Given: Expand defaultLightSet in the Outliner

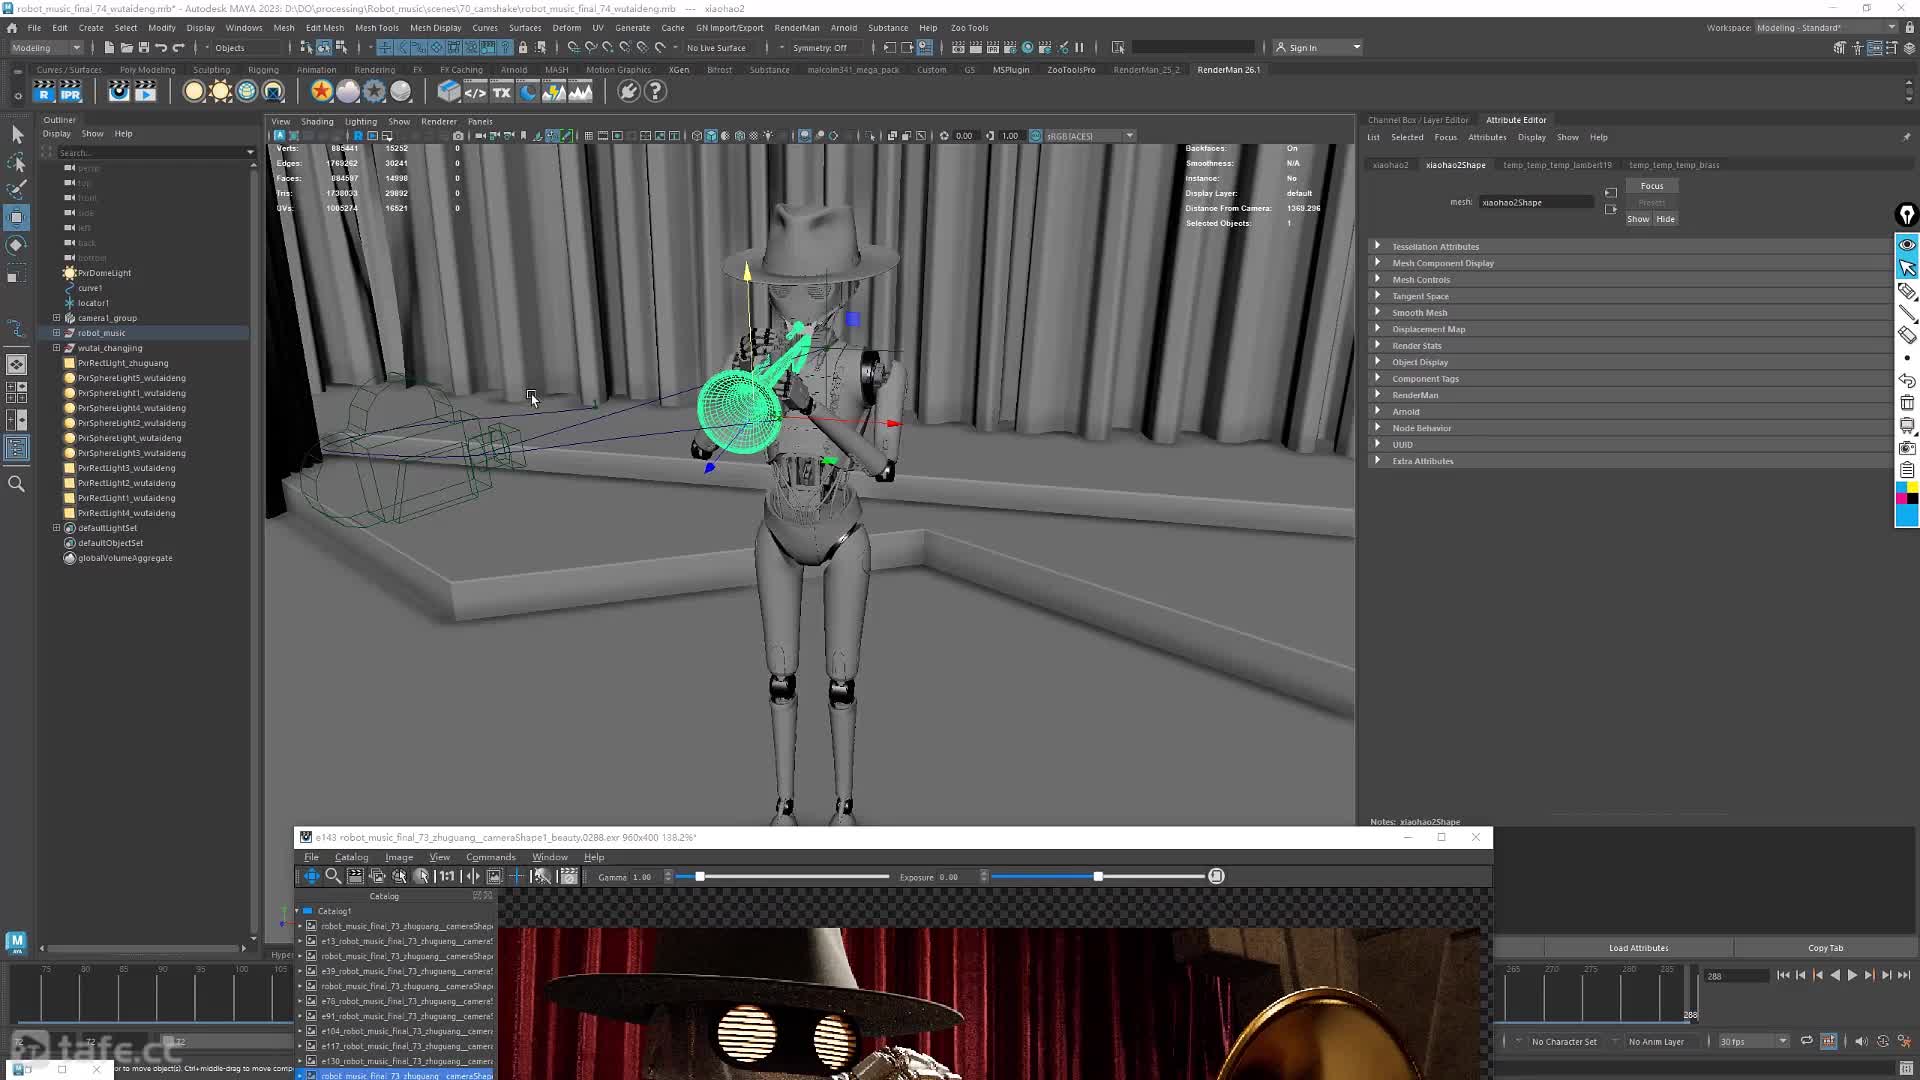Looking at the screenshot, I should click(57, 528).
